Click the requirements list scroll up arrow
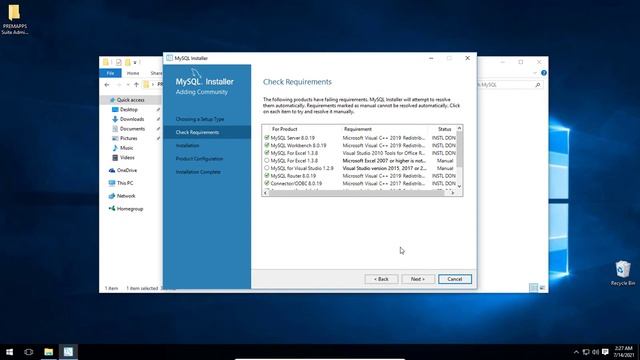Viewport: 640px width, 360px height. click(x=459, y=128)
